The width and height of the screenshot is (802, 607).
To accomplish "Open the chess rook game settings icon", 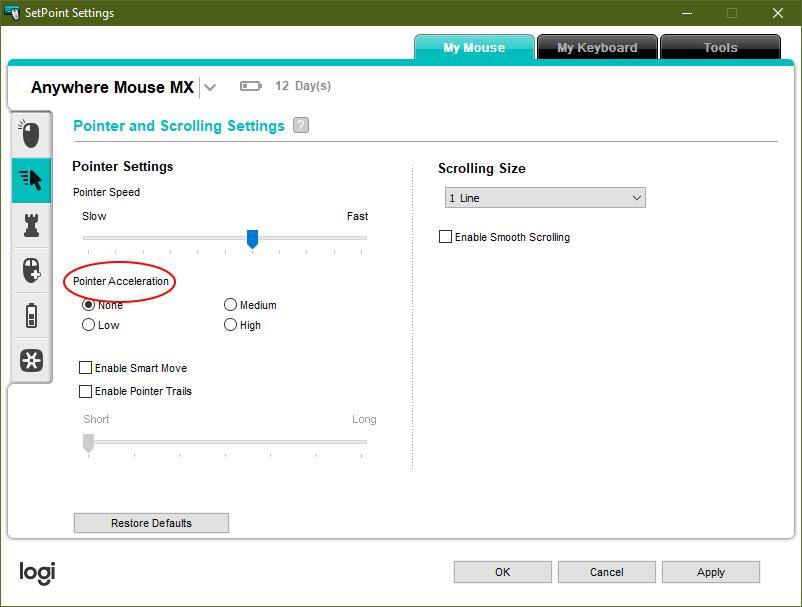I will pyautogui.click(x=31, y=225).
